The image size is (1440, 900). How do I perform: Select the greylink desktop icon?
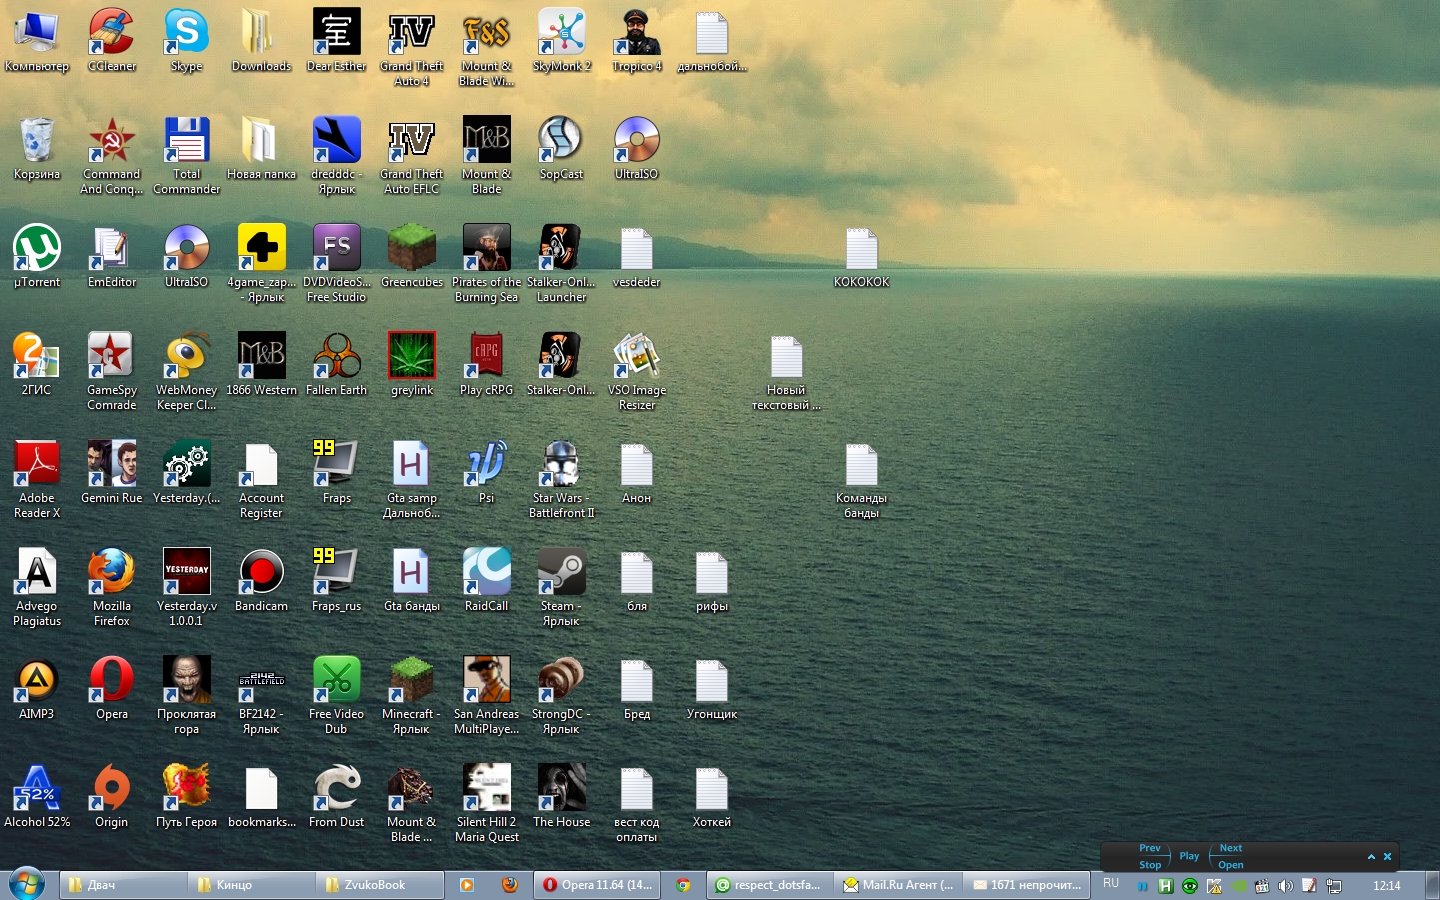tap(412, 356)
